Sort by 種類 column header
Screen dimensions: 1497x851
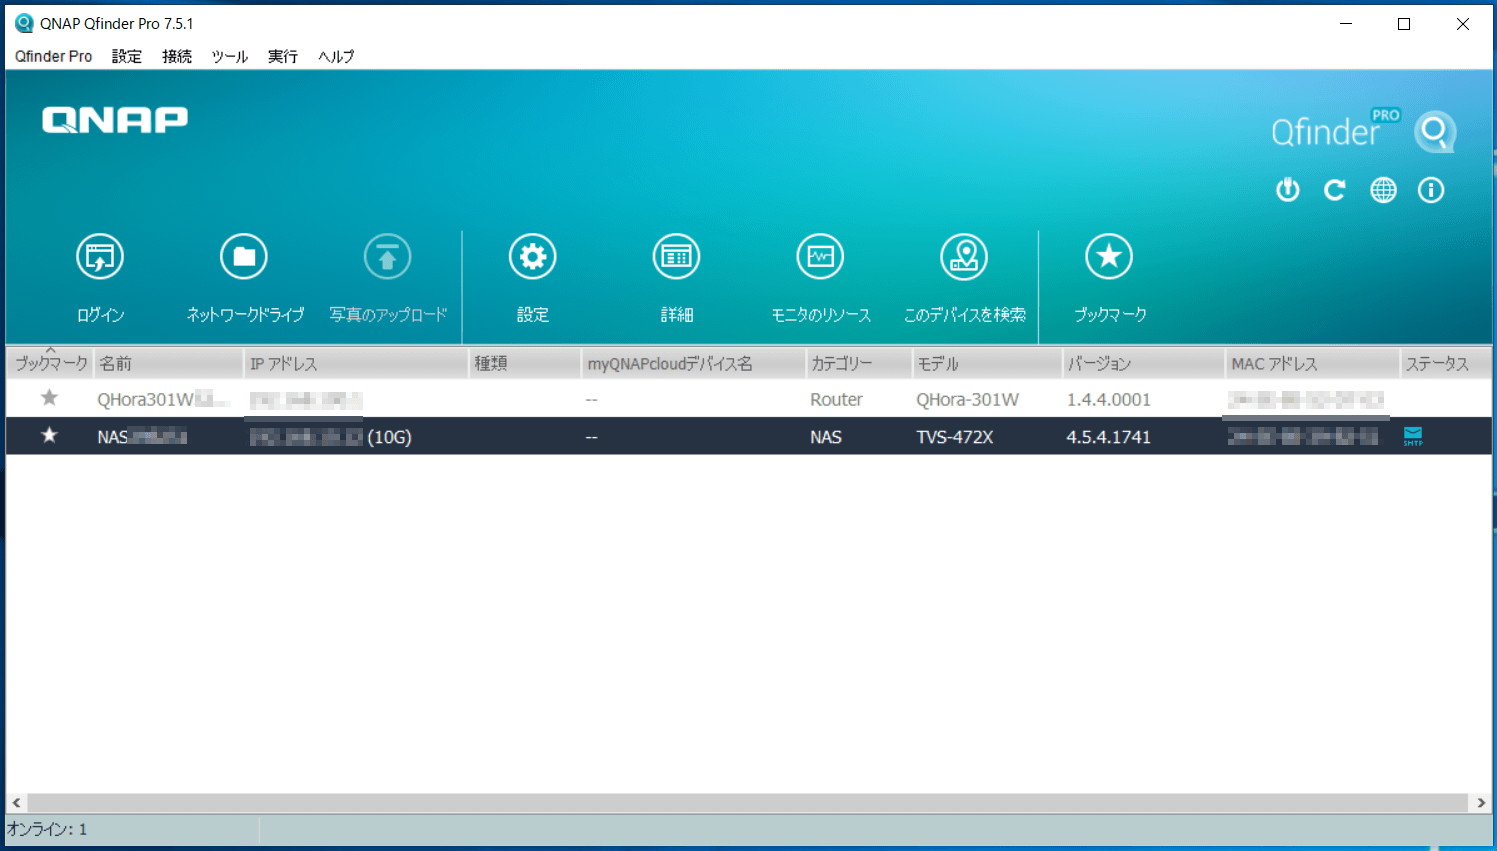[525, 363]
